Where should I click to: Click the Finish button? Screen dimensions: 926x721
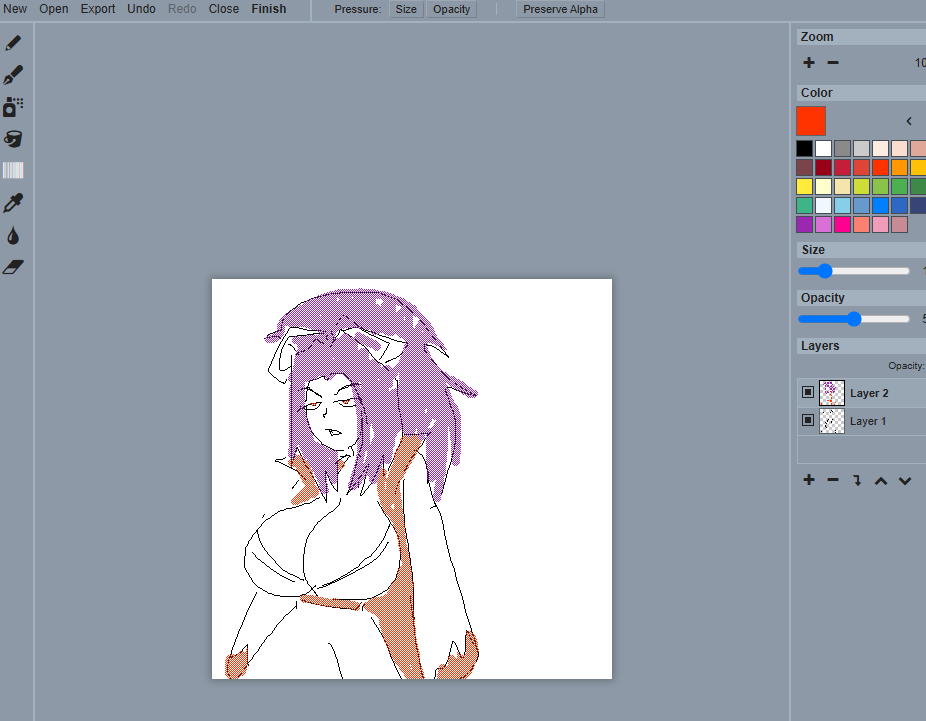click(269, 9)
